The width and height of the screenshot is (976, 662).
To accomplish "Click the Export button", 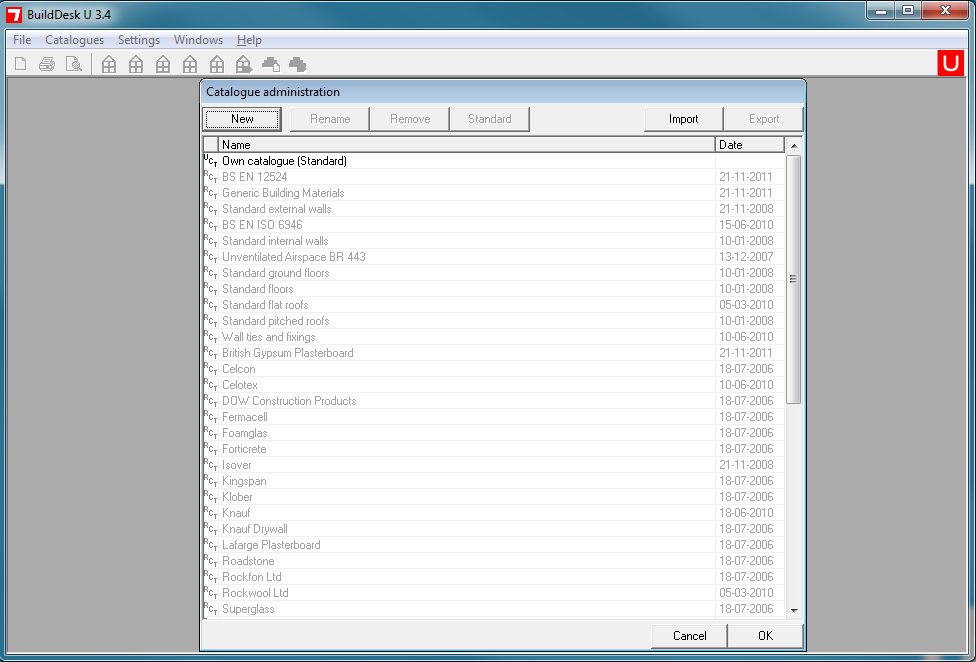I will pos(764,119).
